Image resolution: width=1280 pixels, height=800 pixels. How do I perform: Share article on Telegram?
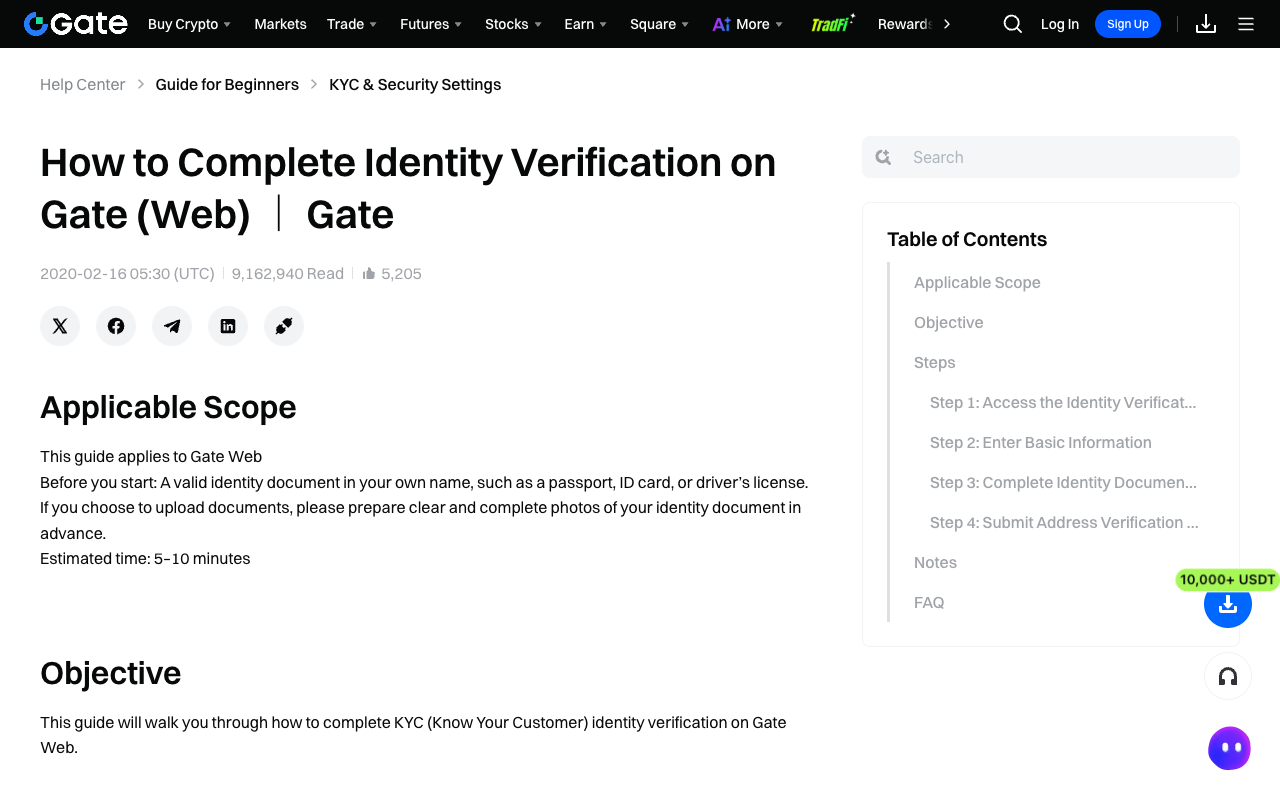click(172, 326)
